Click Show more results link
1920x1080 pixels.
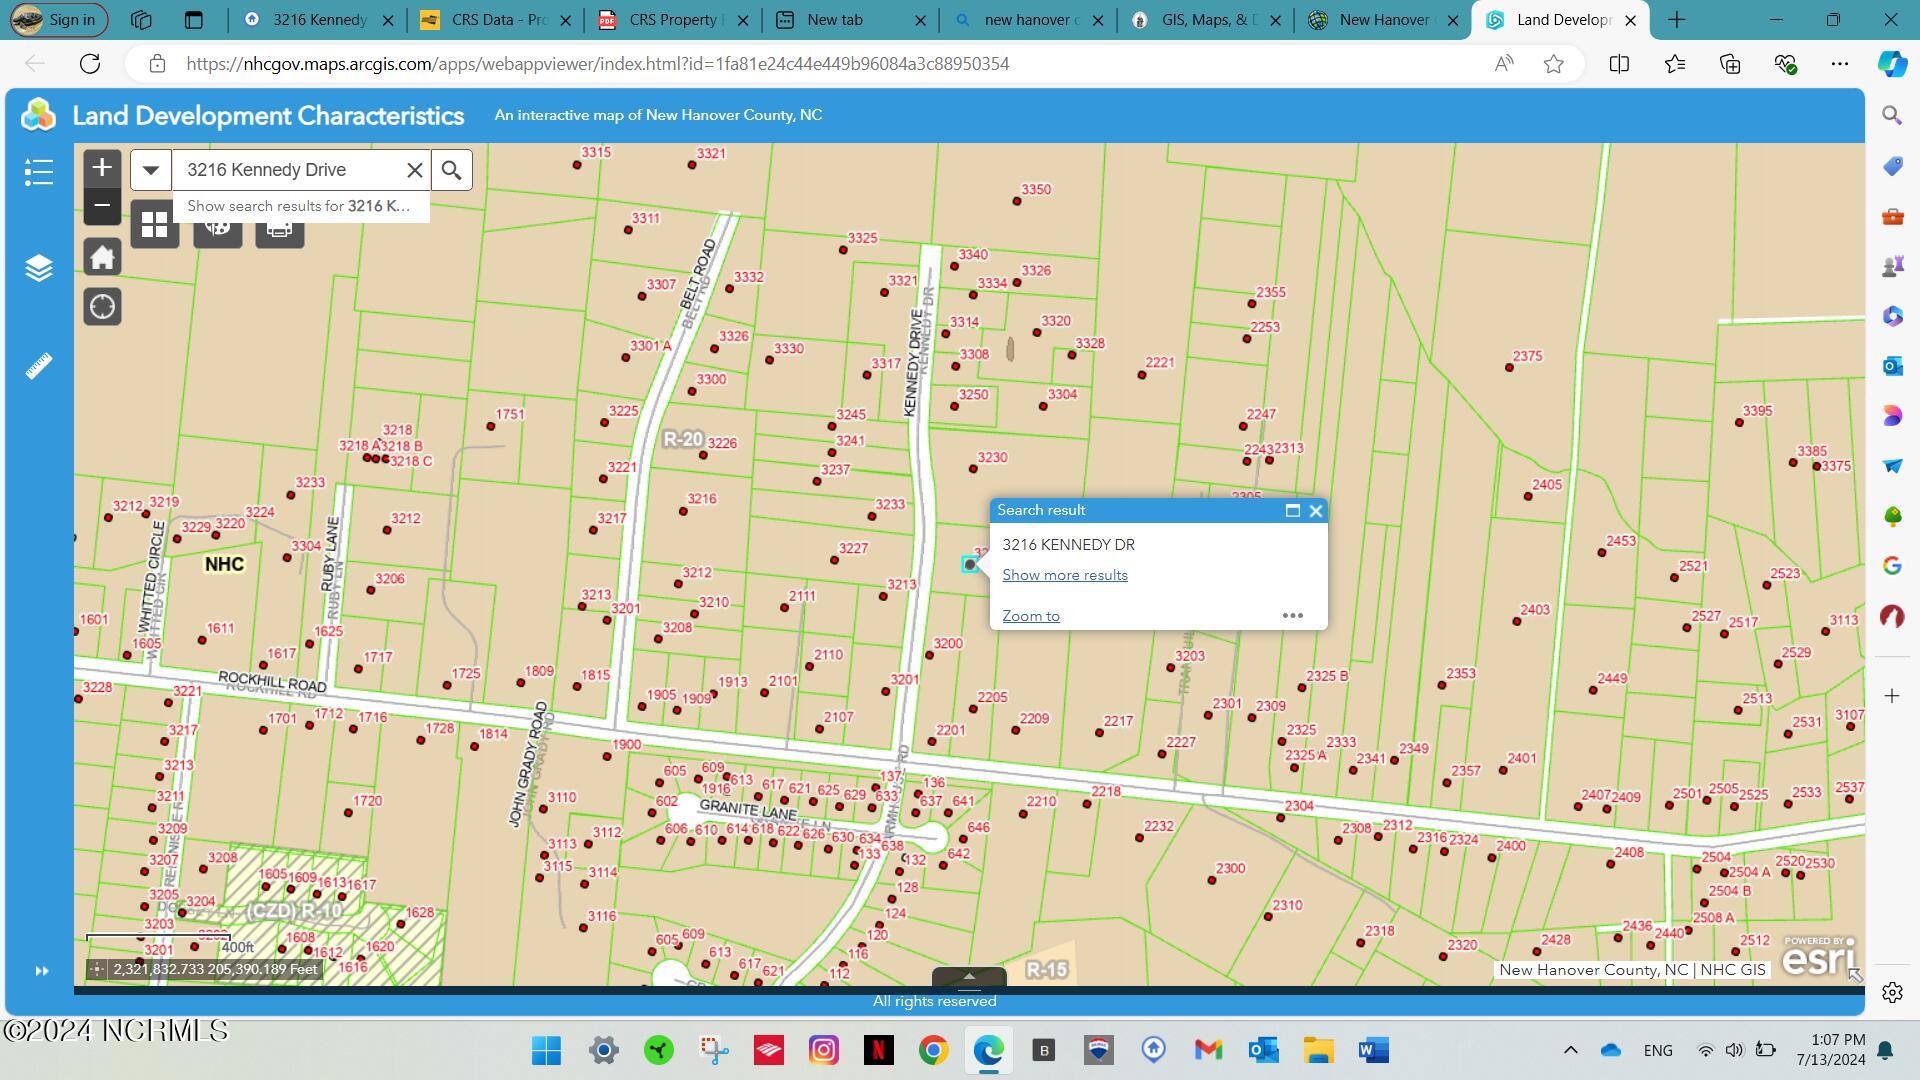(1065, 575)
